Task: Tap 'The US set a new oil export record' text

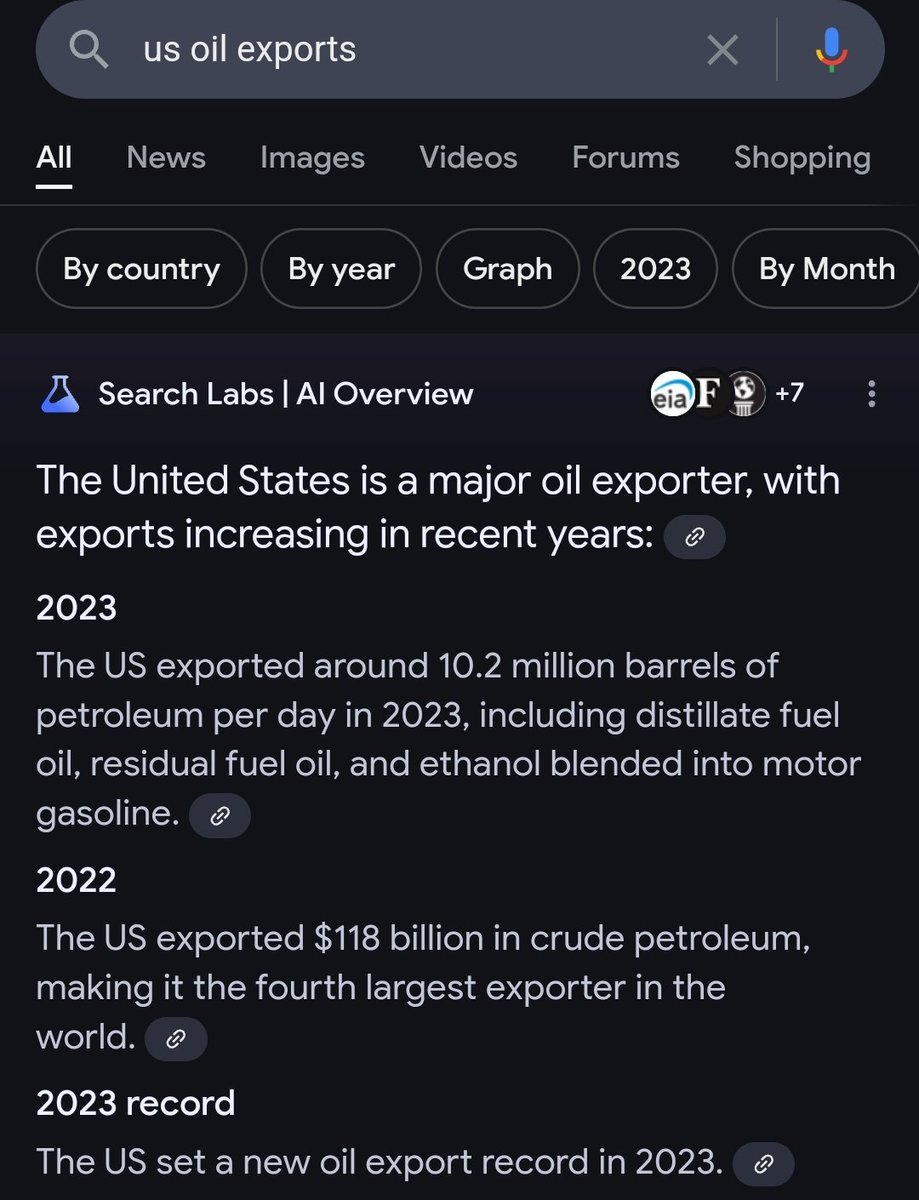Action: coord(379,1163)
